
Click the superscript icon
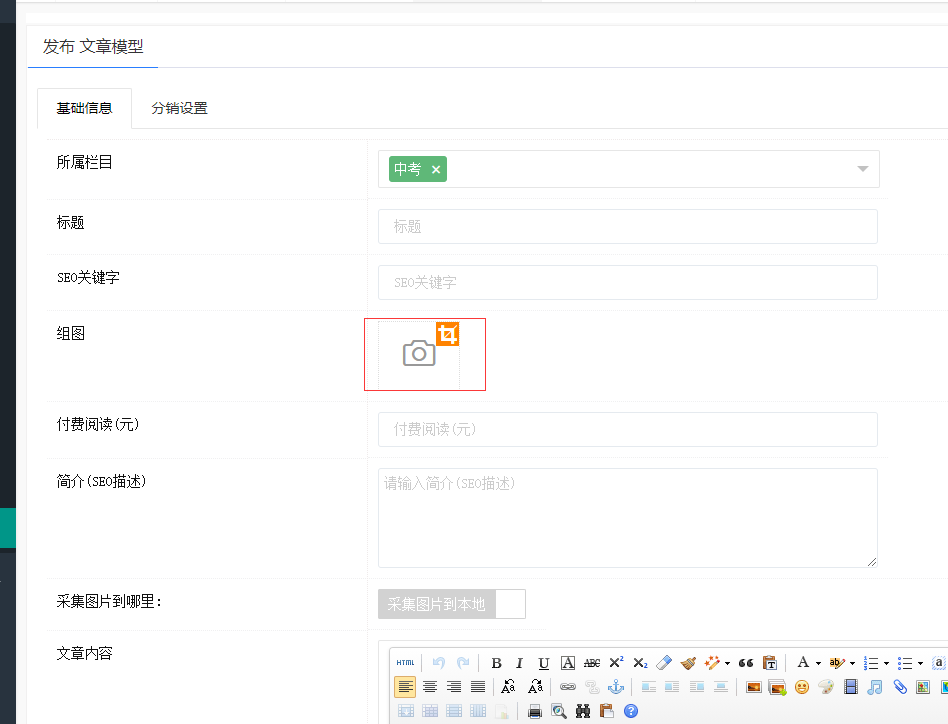(616, 663)
